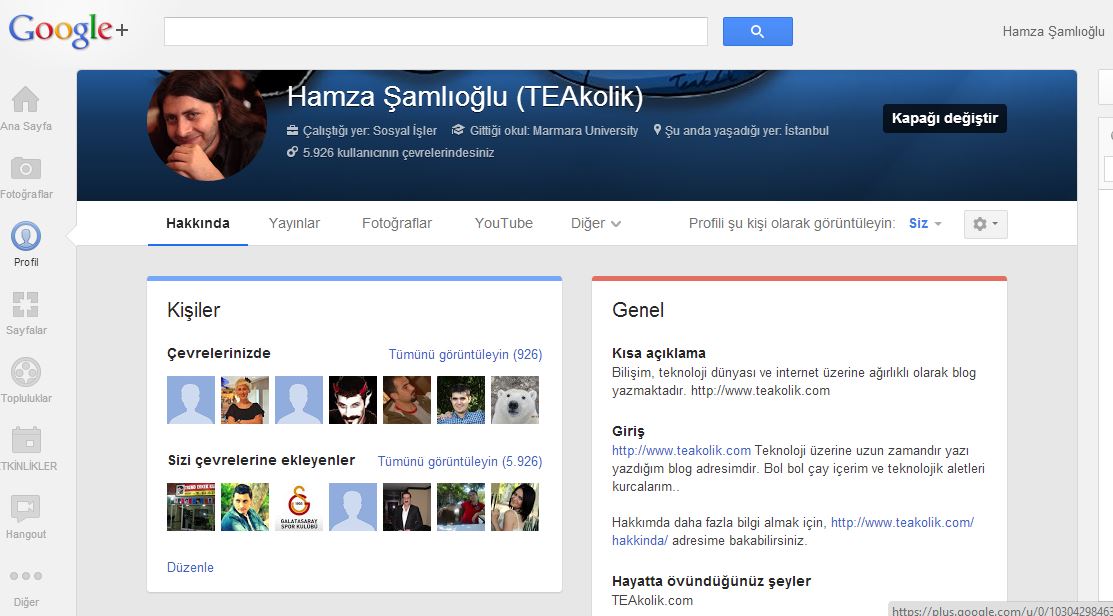1113x616 pixels.
Task: Click the Düzenle link in Kişiler card
Action: click(190, 567)
